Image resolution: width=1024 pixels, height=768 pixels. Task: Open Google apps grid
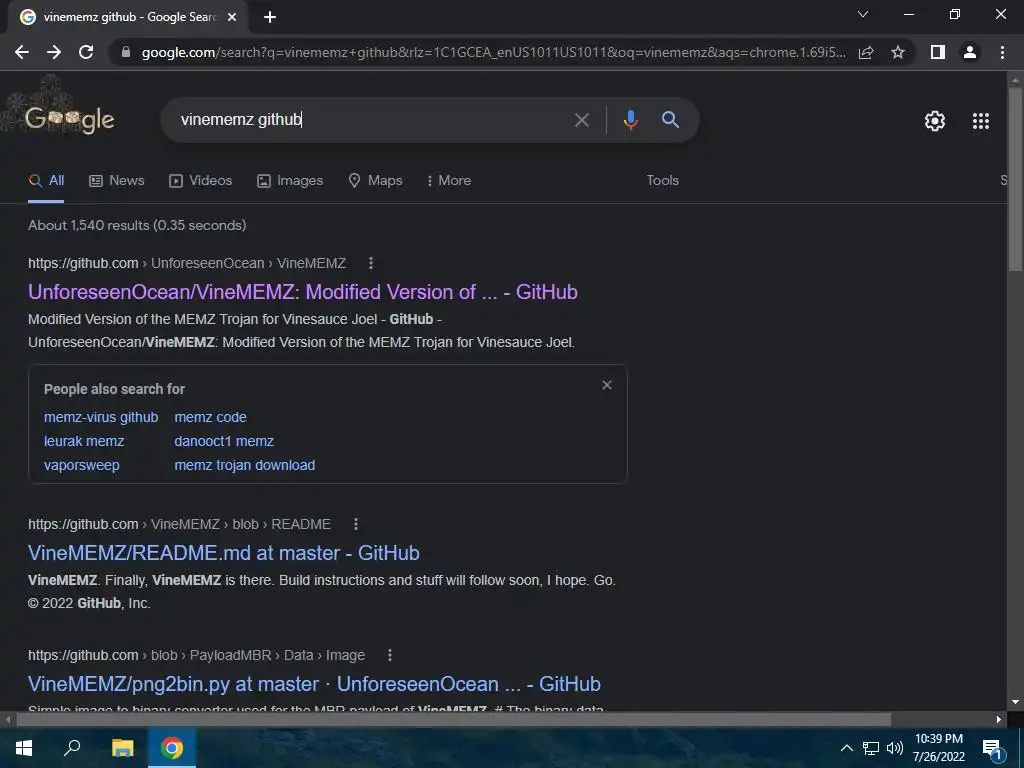pos(981,121)
